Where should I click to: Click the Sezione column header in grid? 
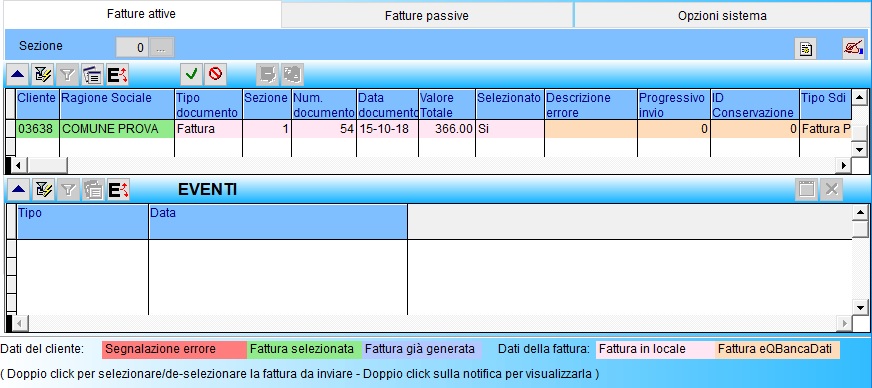point(266,105)
